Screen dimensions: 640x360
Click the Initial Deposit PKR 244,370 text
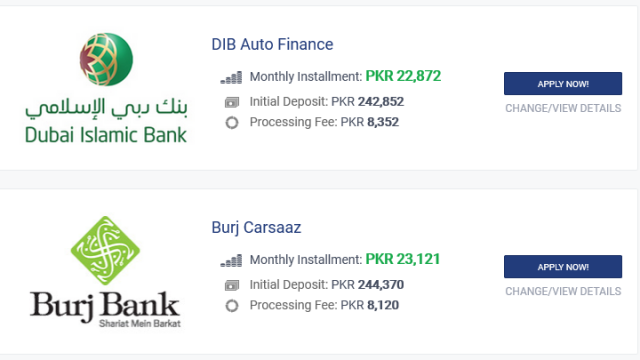(327, 285)
